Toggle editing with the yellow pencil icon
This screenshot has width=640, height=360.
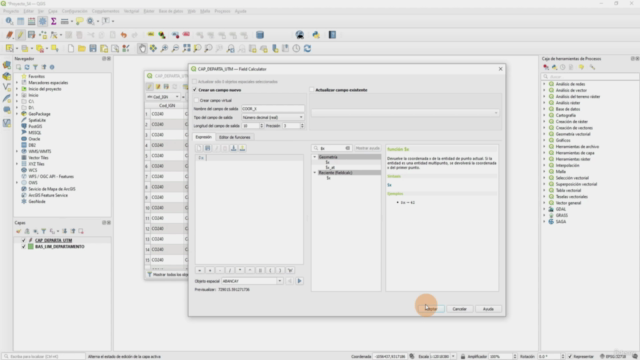pos(20,35)
